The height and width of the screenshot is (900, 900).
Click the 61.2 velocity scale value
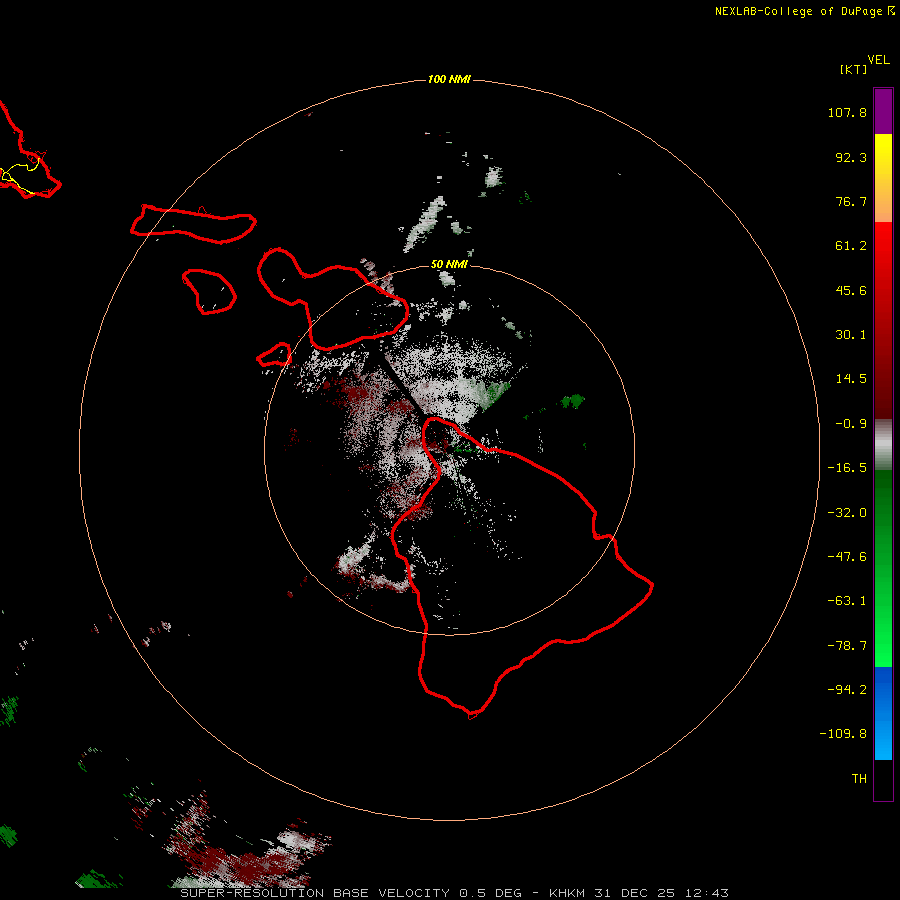coord(851,246)
